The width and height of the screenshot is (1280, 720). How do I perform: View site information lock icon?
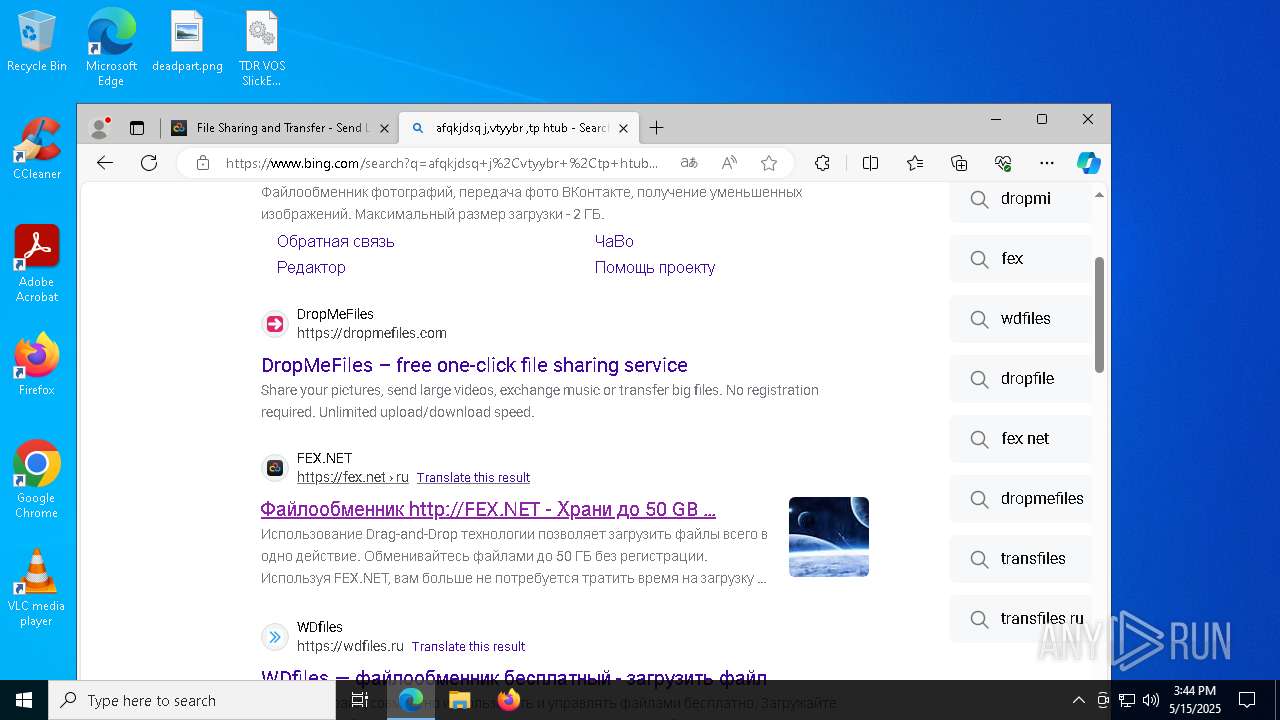(203, 163)
